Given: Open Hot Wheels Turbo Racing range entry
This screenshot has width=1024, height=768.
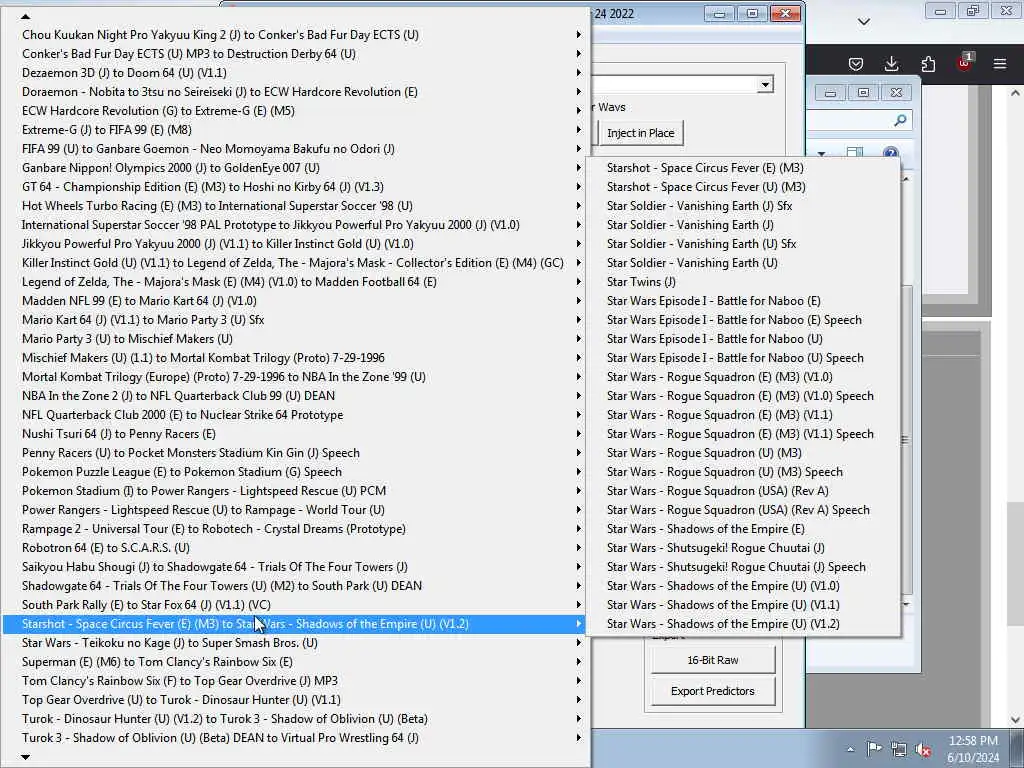Looking at the screenshot, I should point(296,206).
